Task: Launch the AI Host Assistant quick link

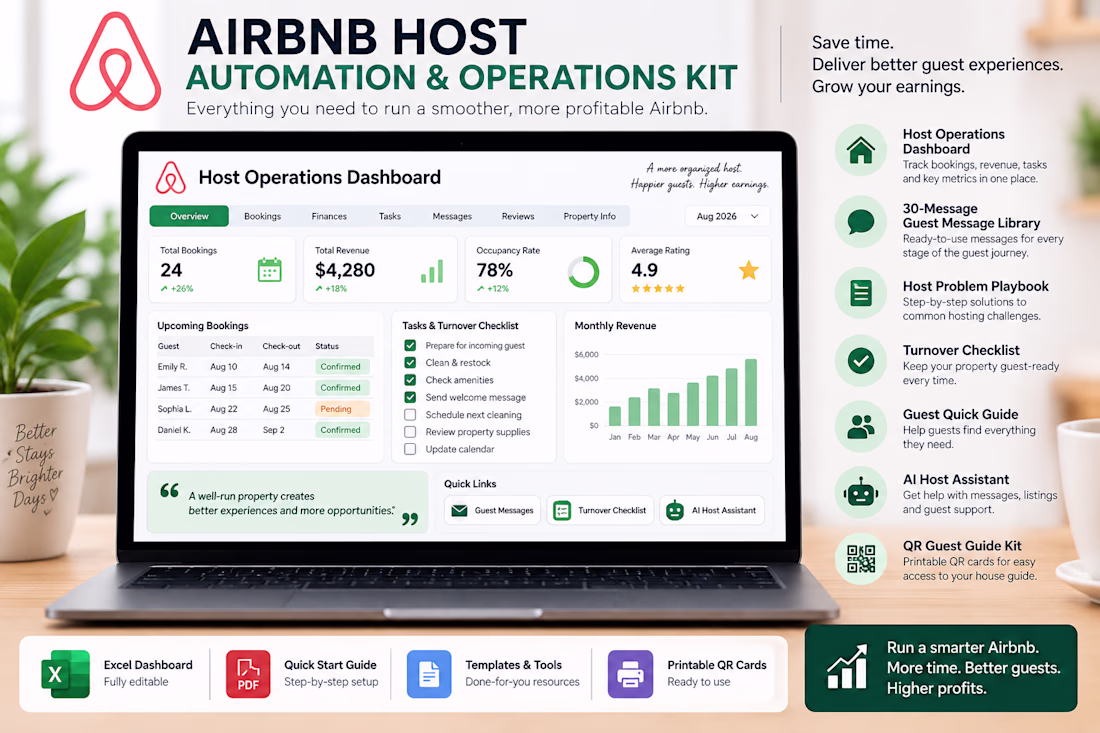Action: coord(711,511)
